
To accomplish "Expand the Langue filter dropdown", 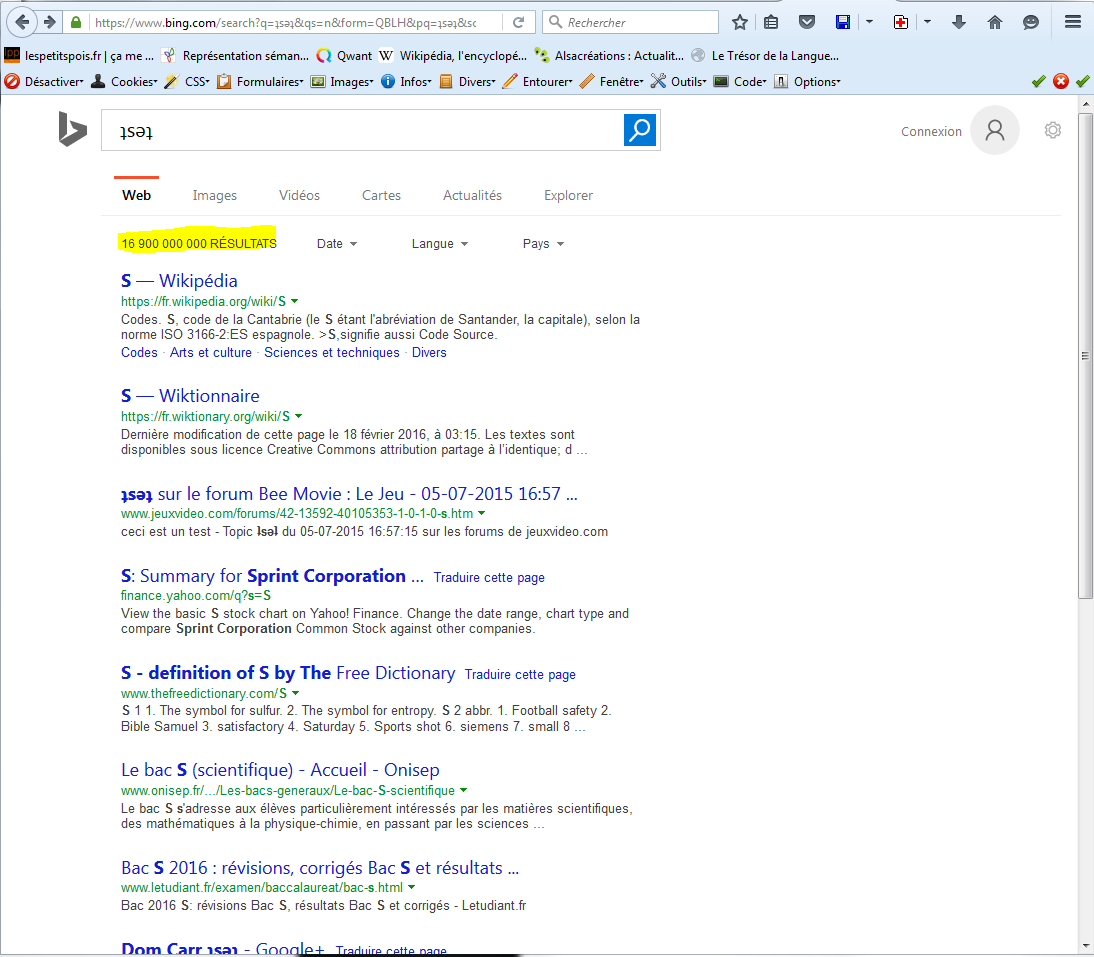I will point(439,244).
